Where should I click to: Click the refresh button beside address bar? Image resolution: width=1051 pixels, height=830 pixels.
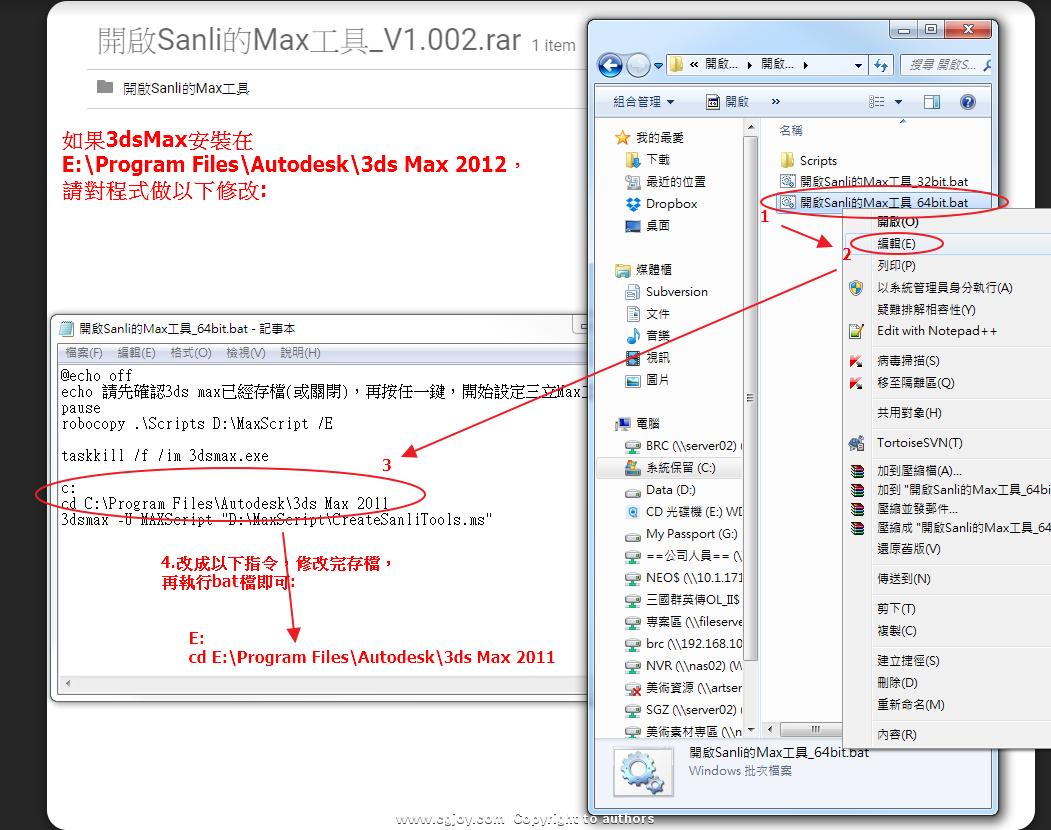pyautogui.click(x=881, y=65)
